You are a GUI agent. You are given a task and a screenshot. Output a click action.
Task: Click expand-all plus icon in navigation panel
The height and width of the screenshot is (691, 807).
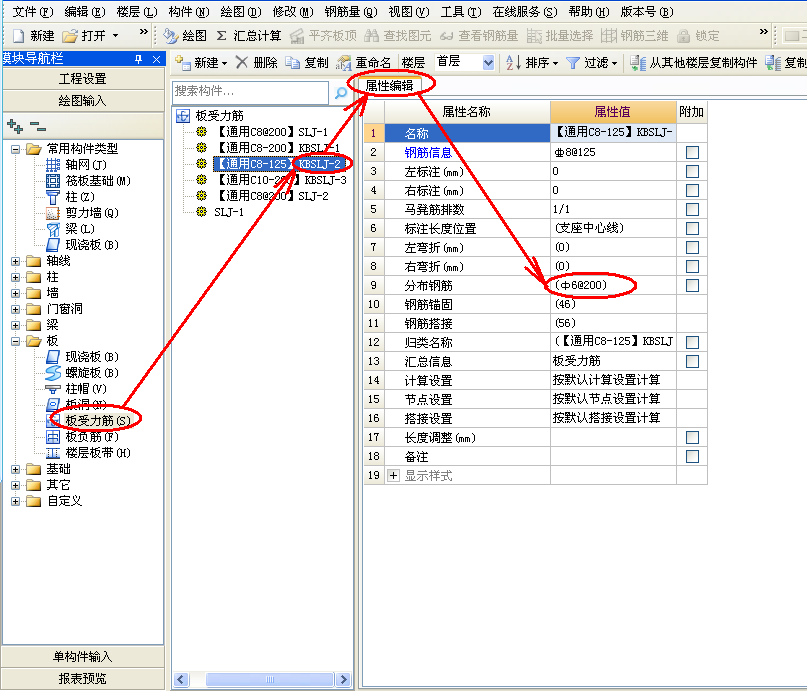pos(15,126)
